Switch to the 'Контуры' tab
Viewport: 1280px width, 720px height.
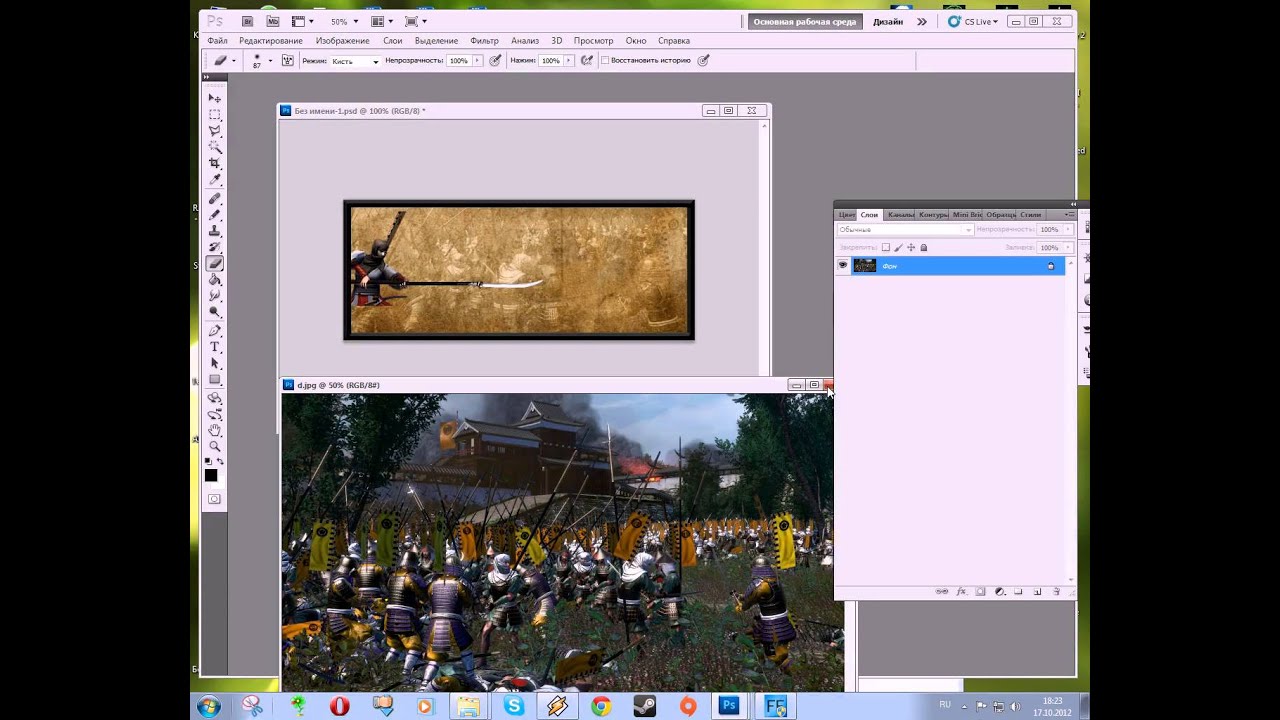[x=933, y=215]
